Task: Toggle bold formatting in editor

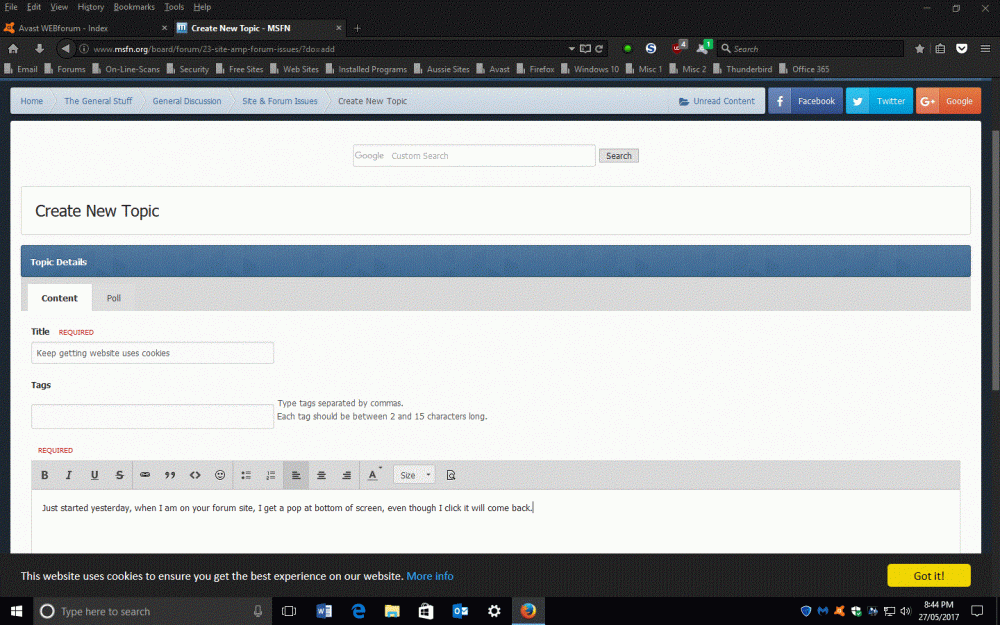Action: click(x=45, y=475)
